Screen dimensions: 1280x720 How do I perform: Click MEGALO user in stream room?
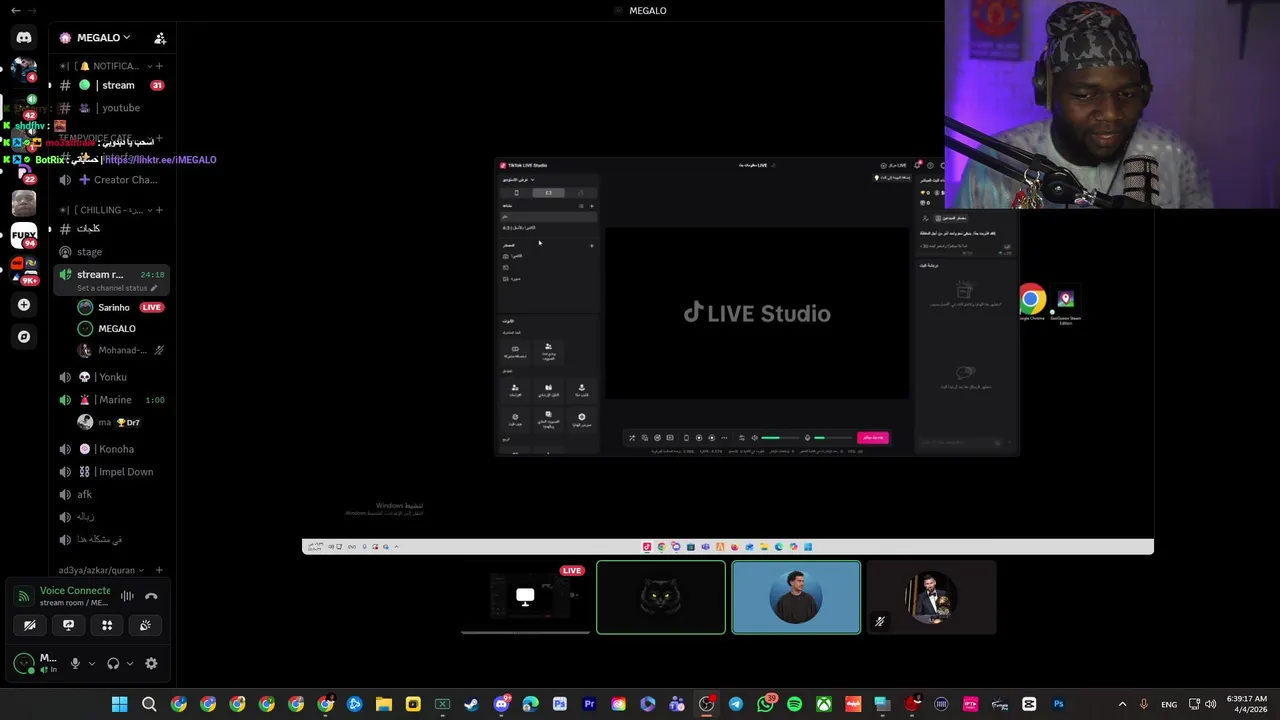coord(120,328)
